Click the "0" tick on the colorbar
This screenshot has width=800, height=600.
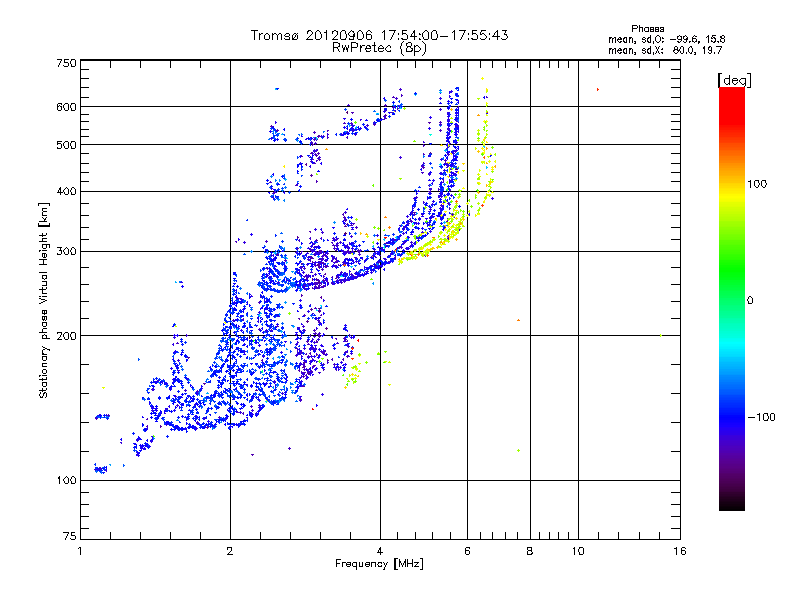750,300
